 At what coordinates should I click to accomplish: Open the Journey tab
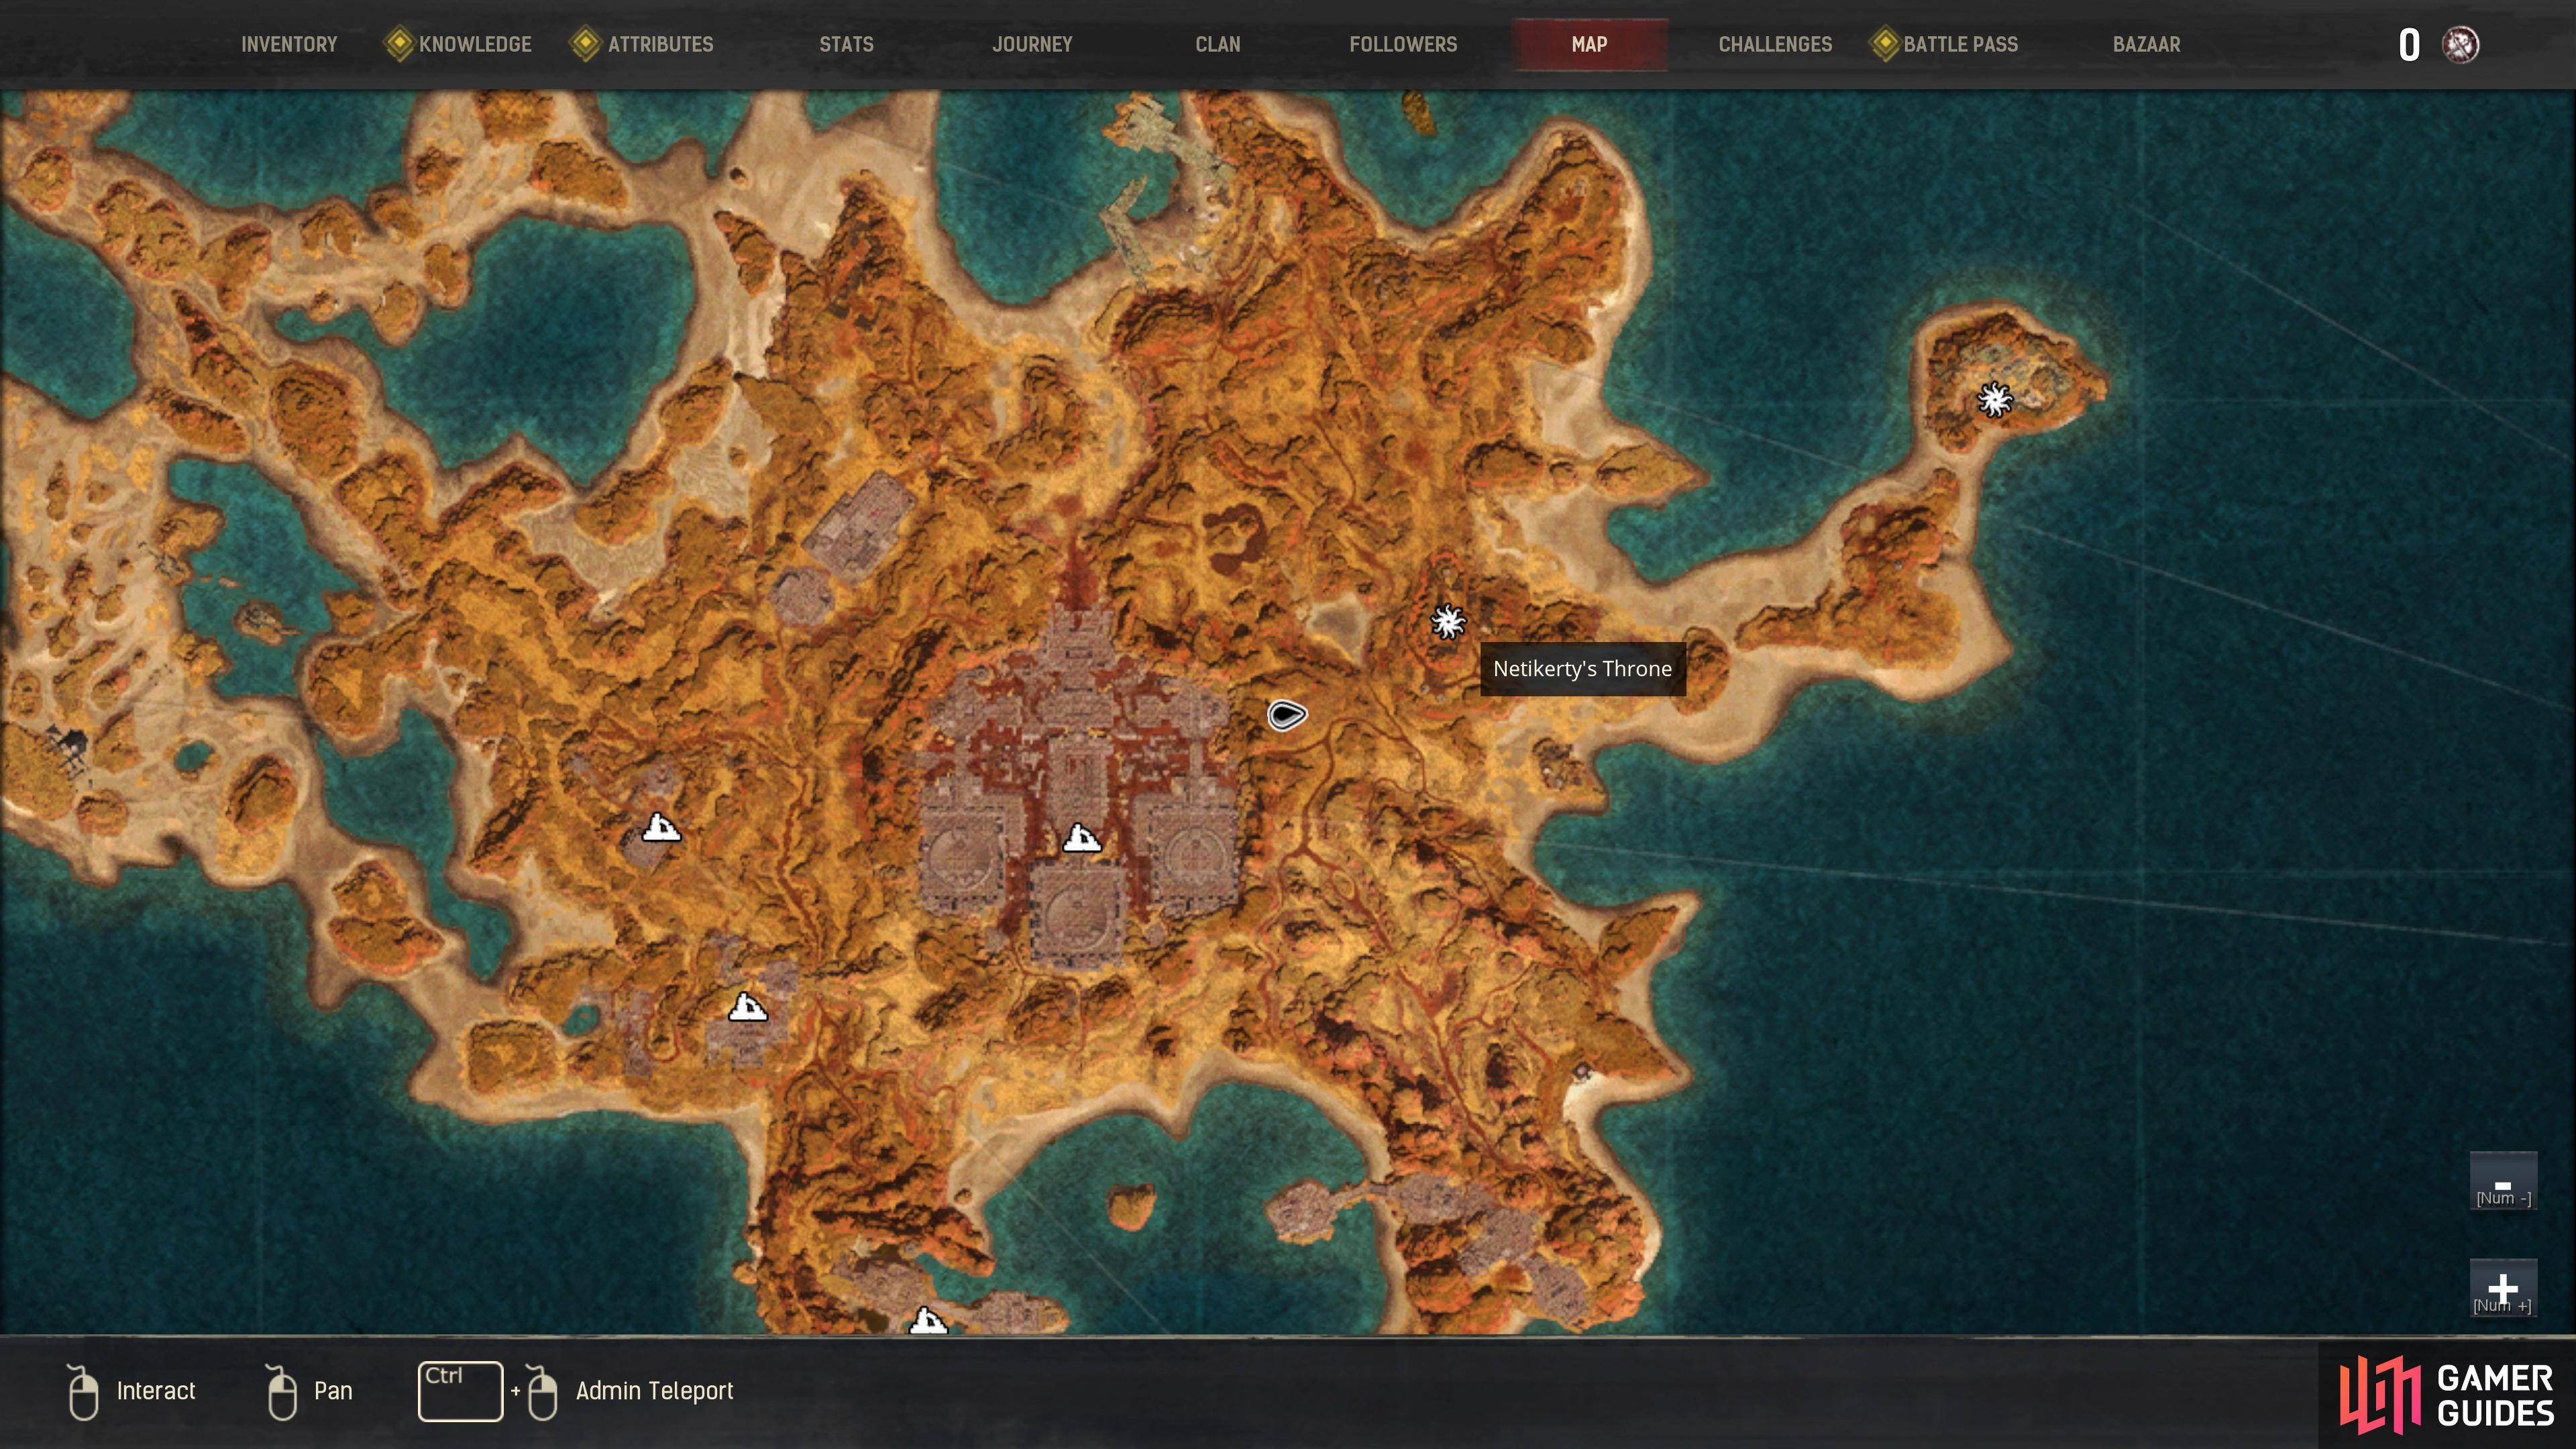point(1032,44)
